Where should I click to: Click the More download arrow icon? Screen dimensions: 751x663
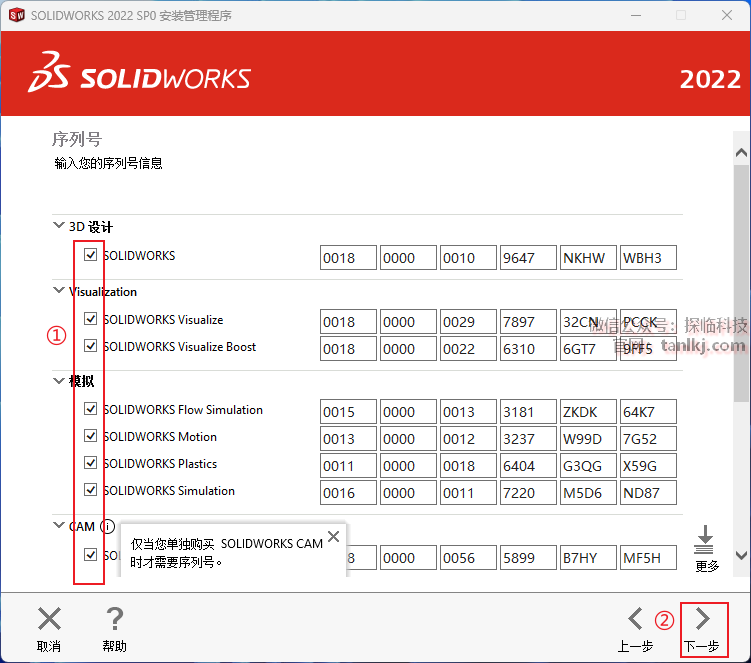tap(706, 540)
